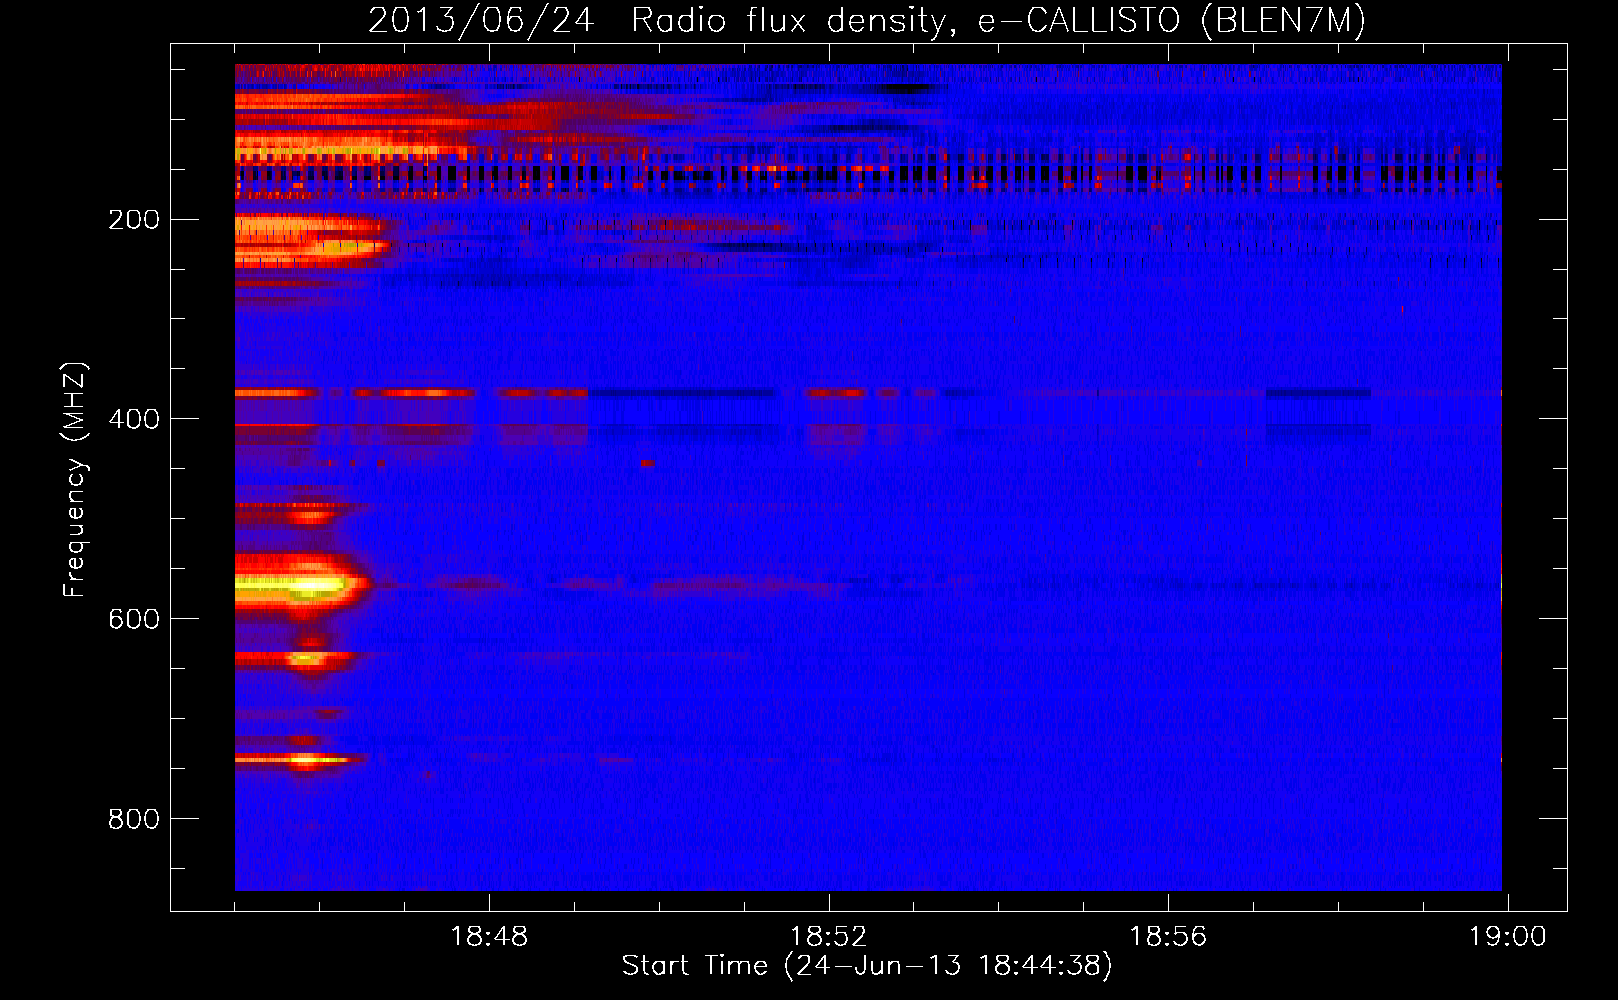Click the 800 MHz frequency tick label
This screenshot has width=1618, height=1000.
(134, 819)
